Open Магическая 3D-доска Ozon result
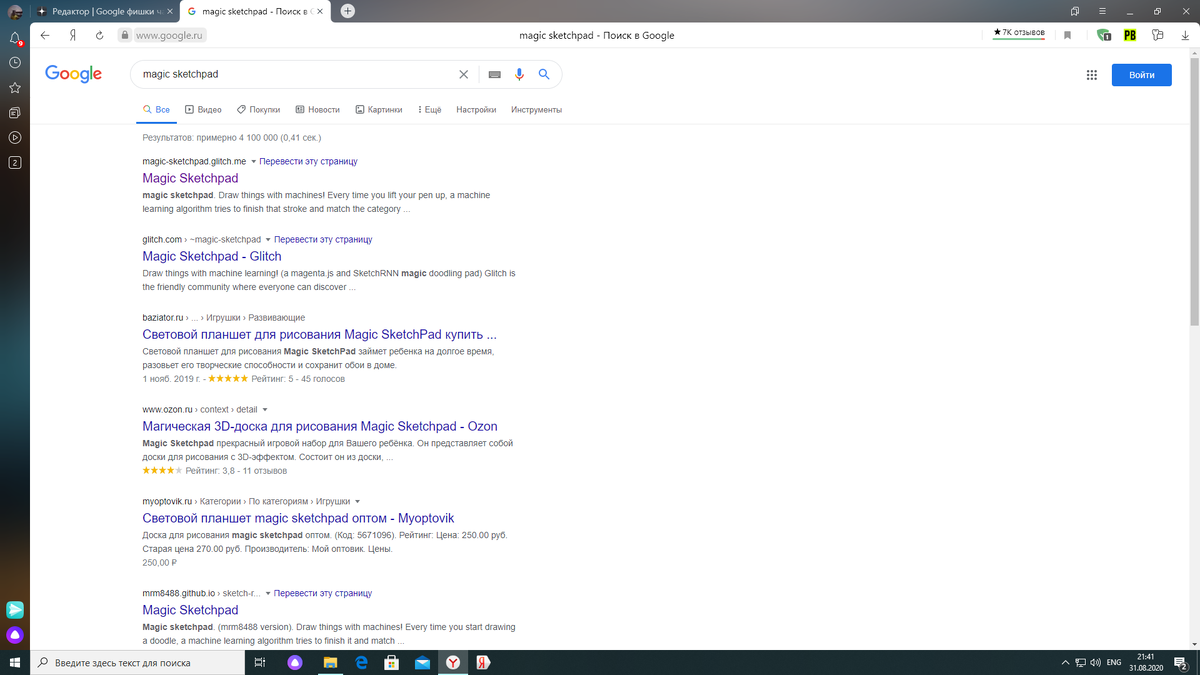 (x=319, y=426)
